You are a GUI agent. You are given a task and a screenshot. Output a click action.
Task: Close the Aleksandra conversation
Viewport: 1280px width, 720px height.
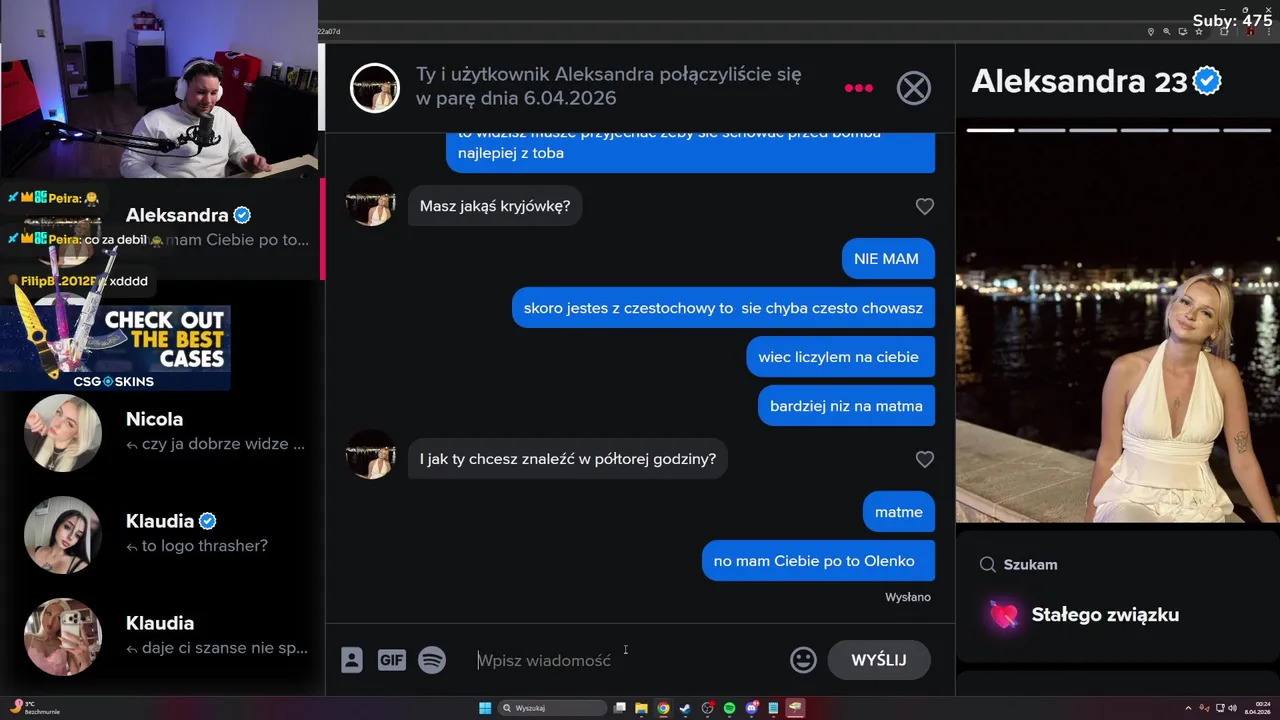pos(913,88)
